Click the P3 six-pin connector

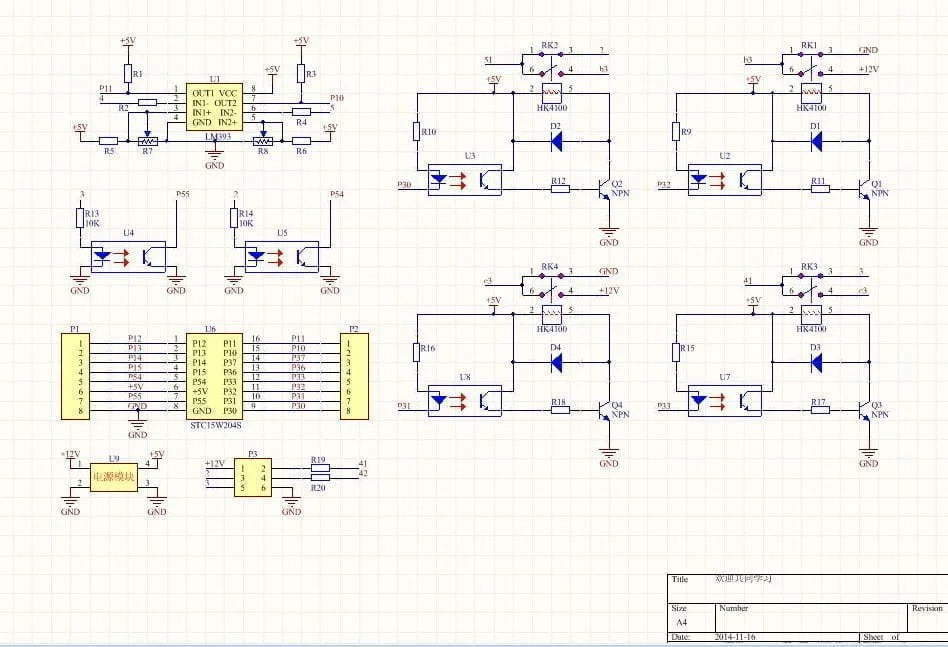click(252, 476)
